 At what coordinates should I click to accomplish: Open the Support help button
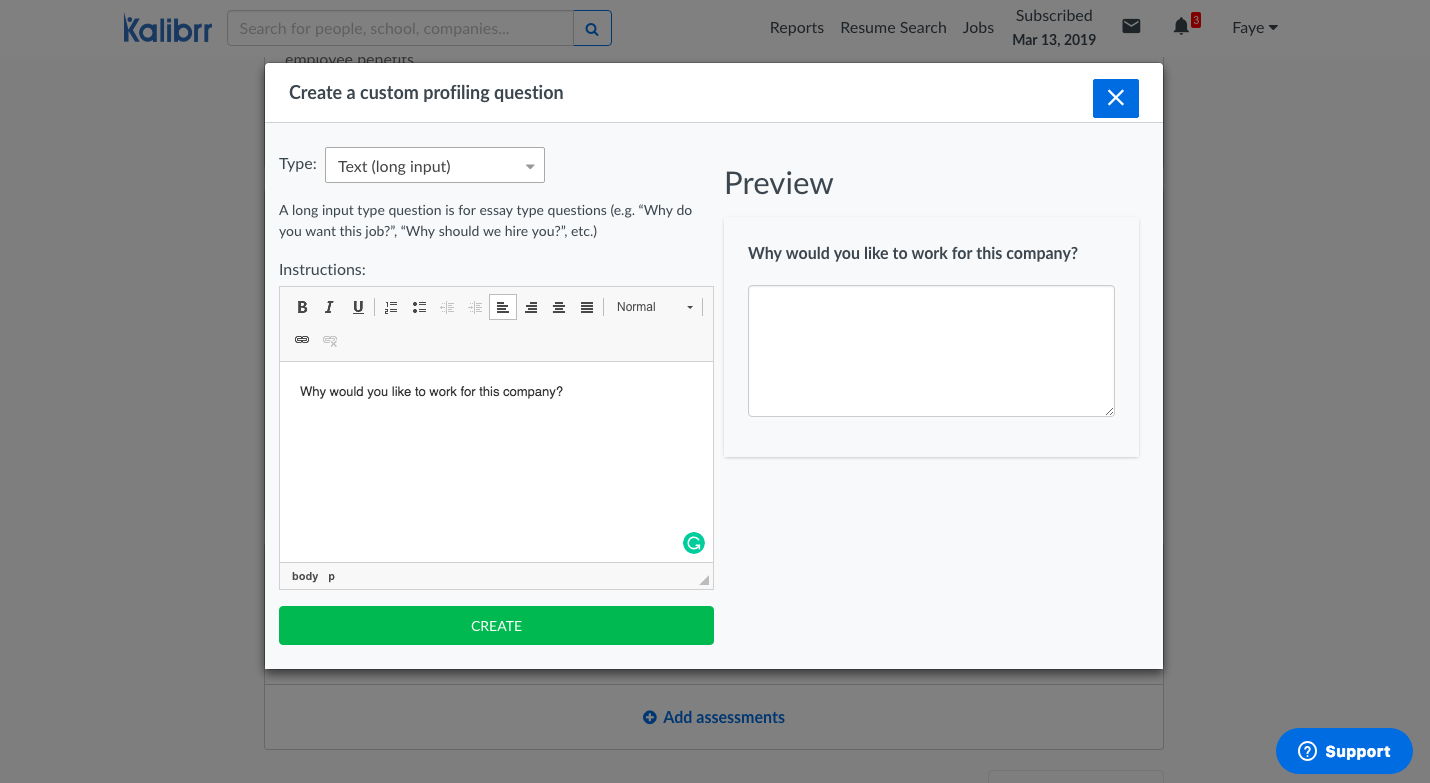[x=1344, y=751]
